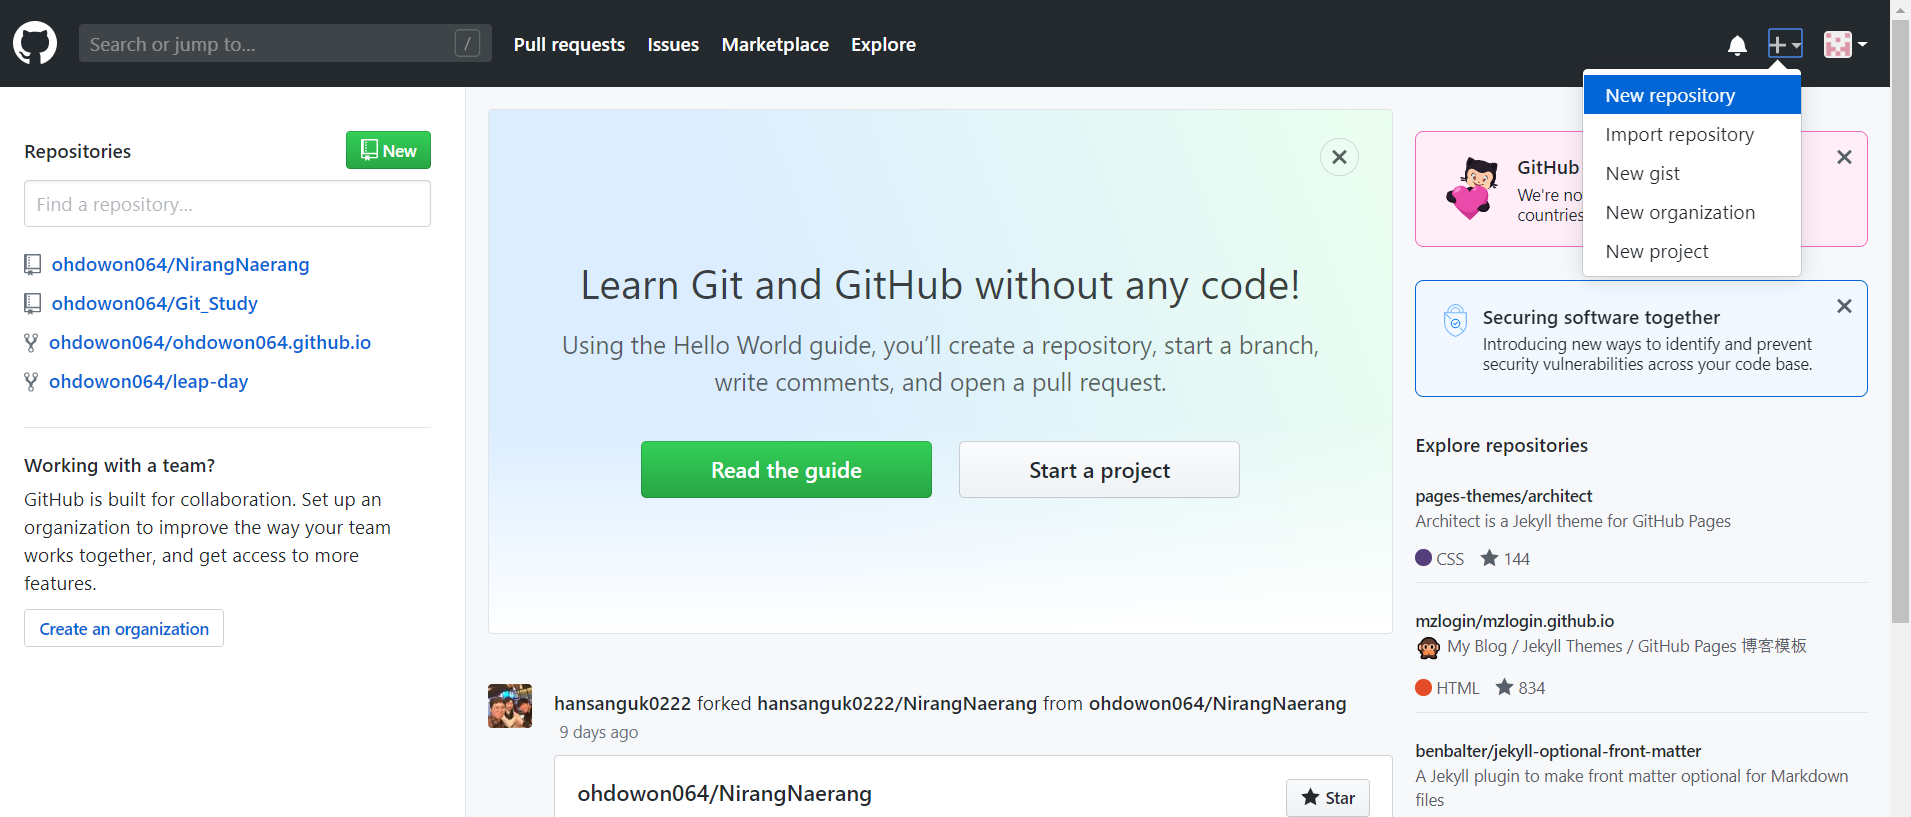
Task: Open ohdowon064/Git_Study repository
Action: tap(155, 303)
